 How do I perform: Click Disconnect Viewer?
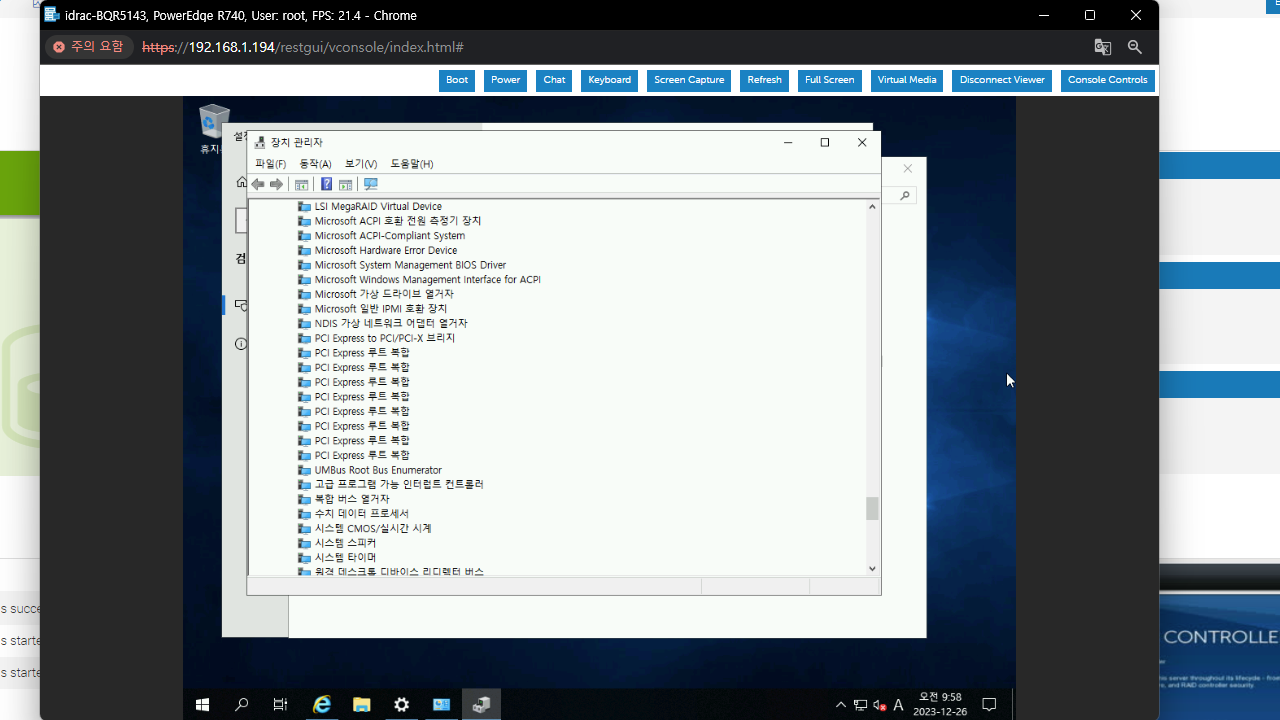click(1002, 80)
